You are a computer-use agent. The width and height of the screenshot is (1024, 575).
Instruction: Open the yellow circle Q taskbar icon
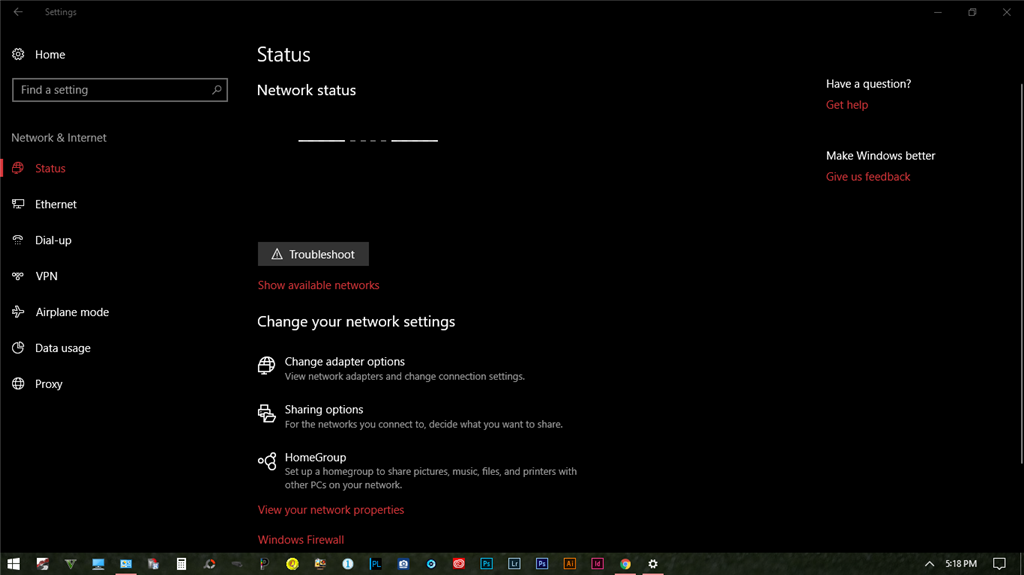tap(292, 563)
